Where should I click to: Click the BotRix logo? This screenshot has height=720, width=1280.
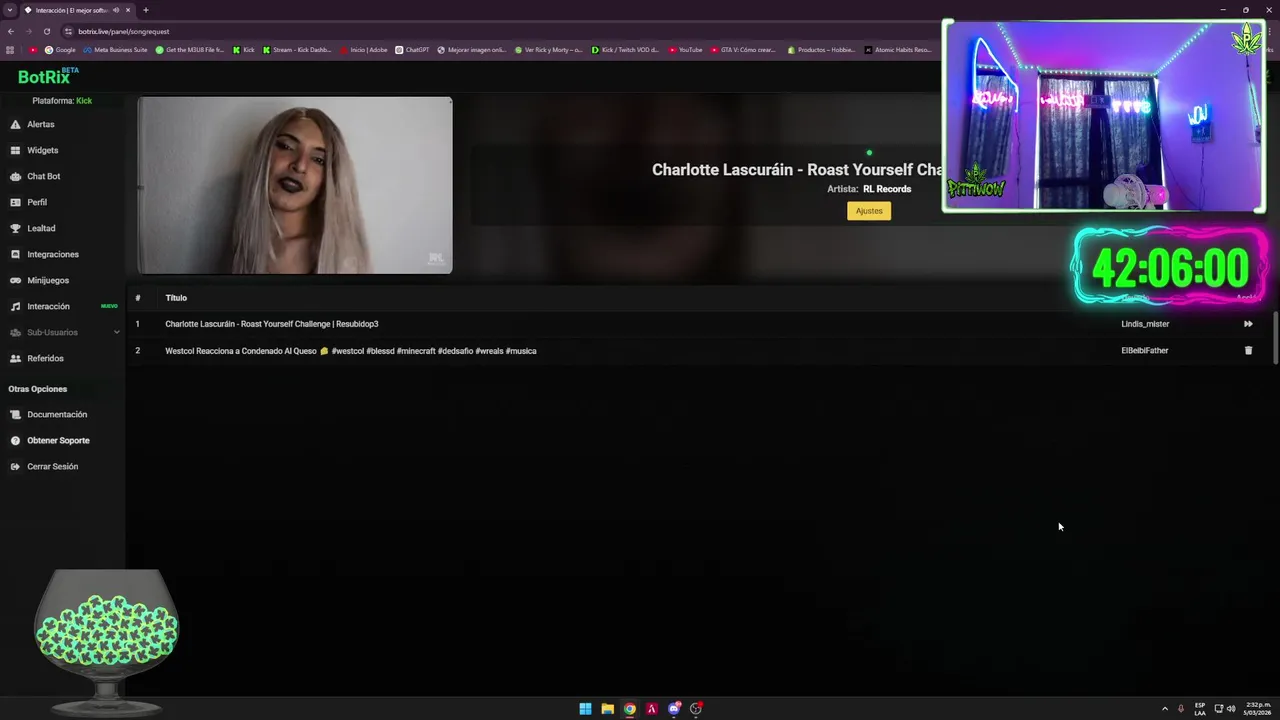pos(47,76)
